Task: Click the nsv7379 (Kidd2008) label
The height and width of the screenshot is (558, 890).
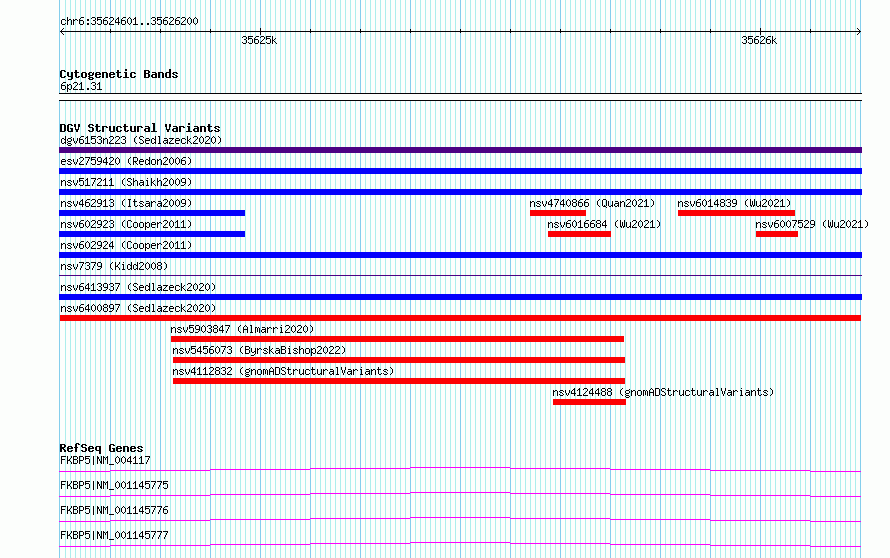Action: point(114,266)
